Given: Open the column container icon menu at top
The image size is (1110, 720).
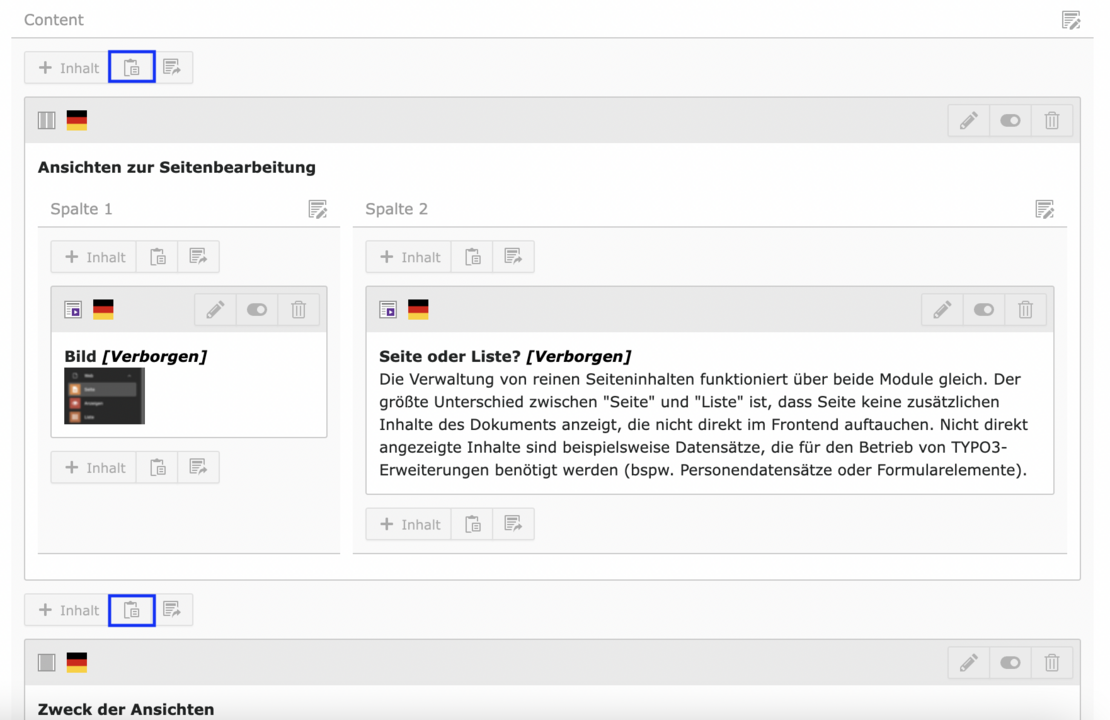Looking at the screenshot, I should coord(47,121).
